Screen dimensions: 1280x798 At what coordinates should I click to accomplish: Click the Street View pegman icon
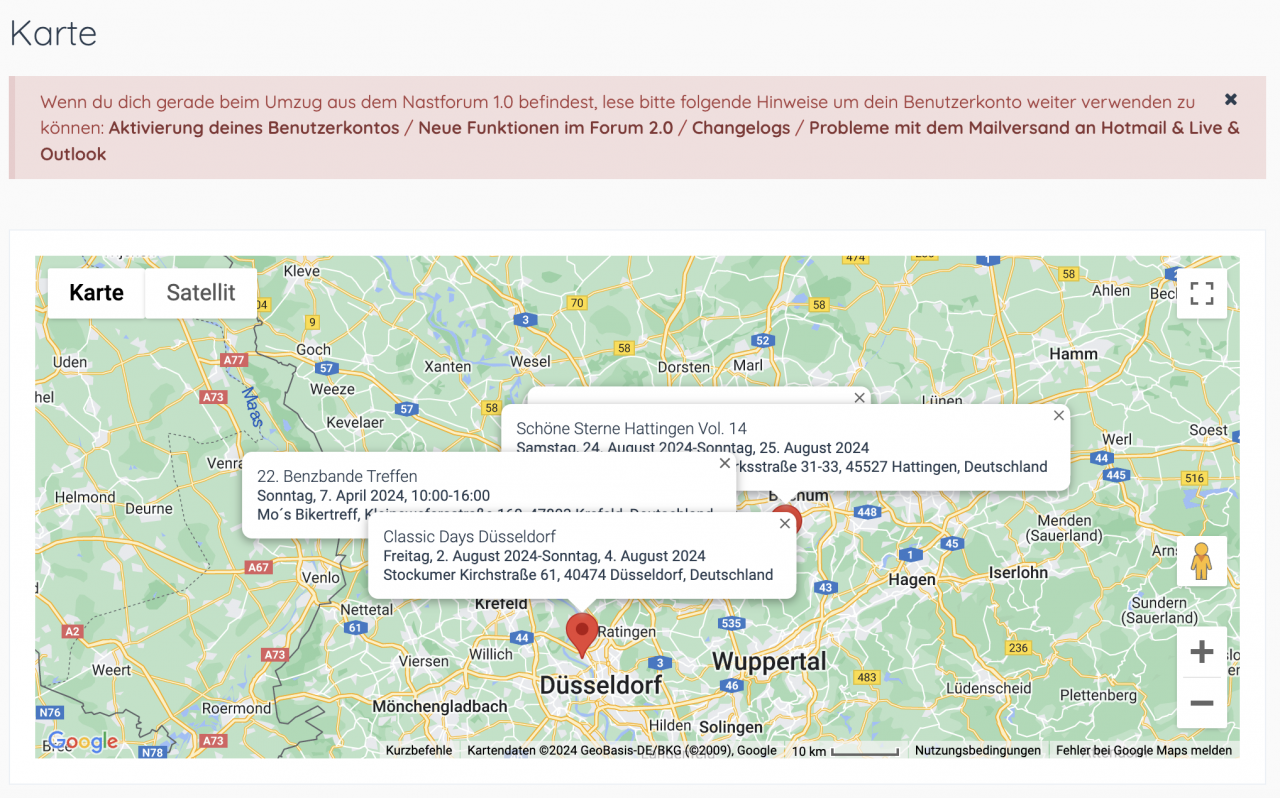pos(1201,562)
